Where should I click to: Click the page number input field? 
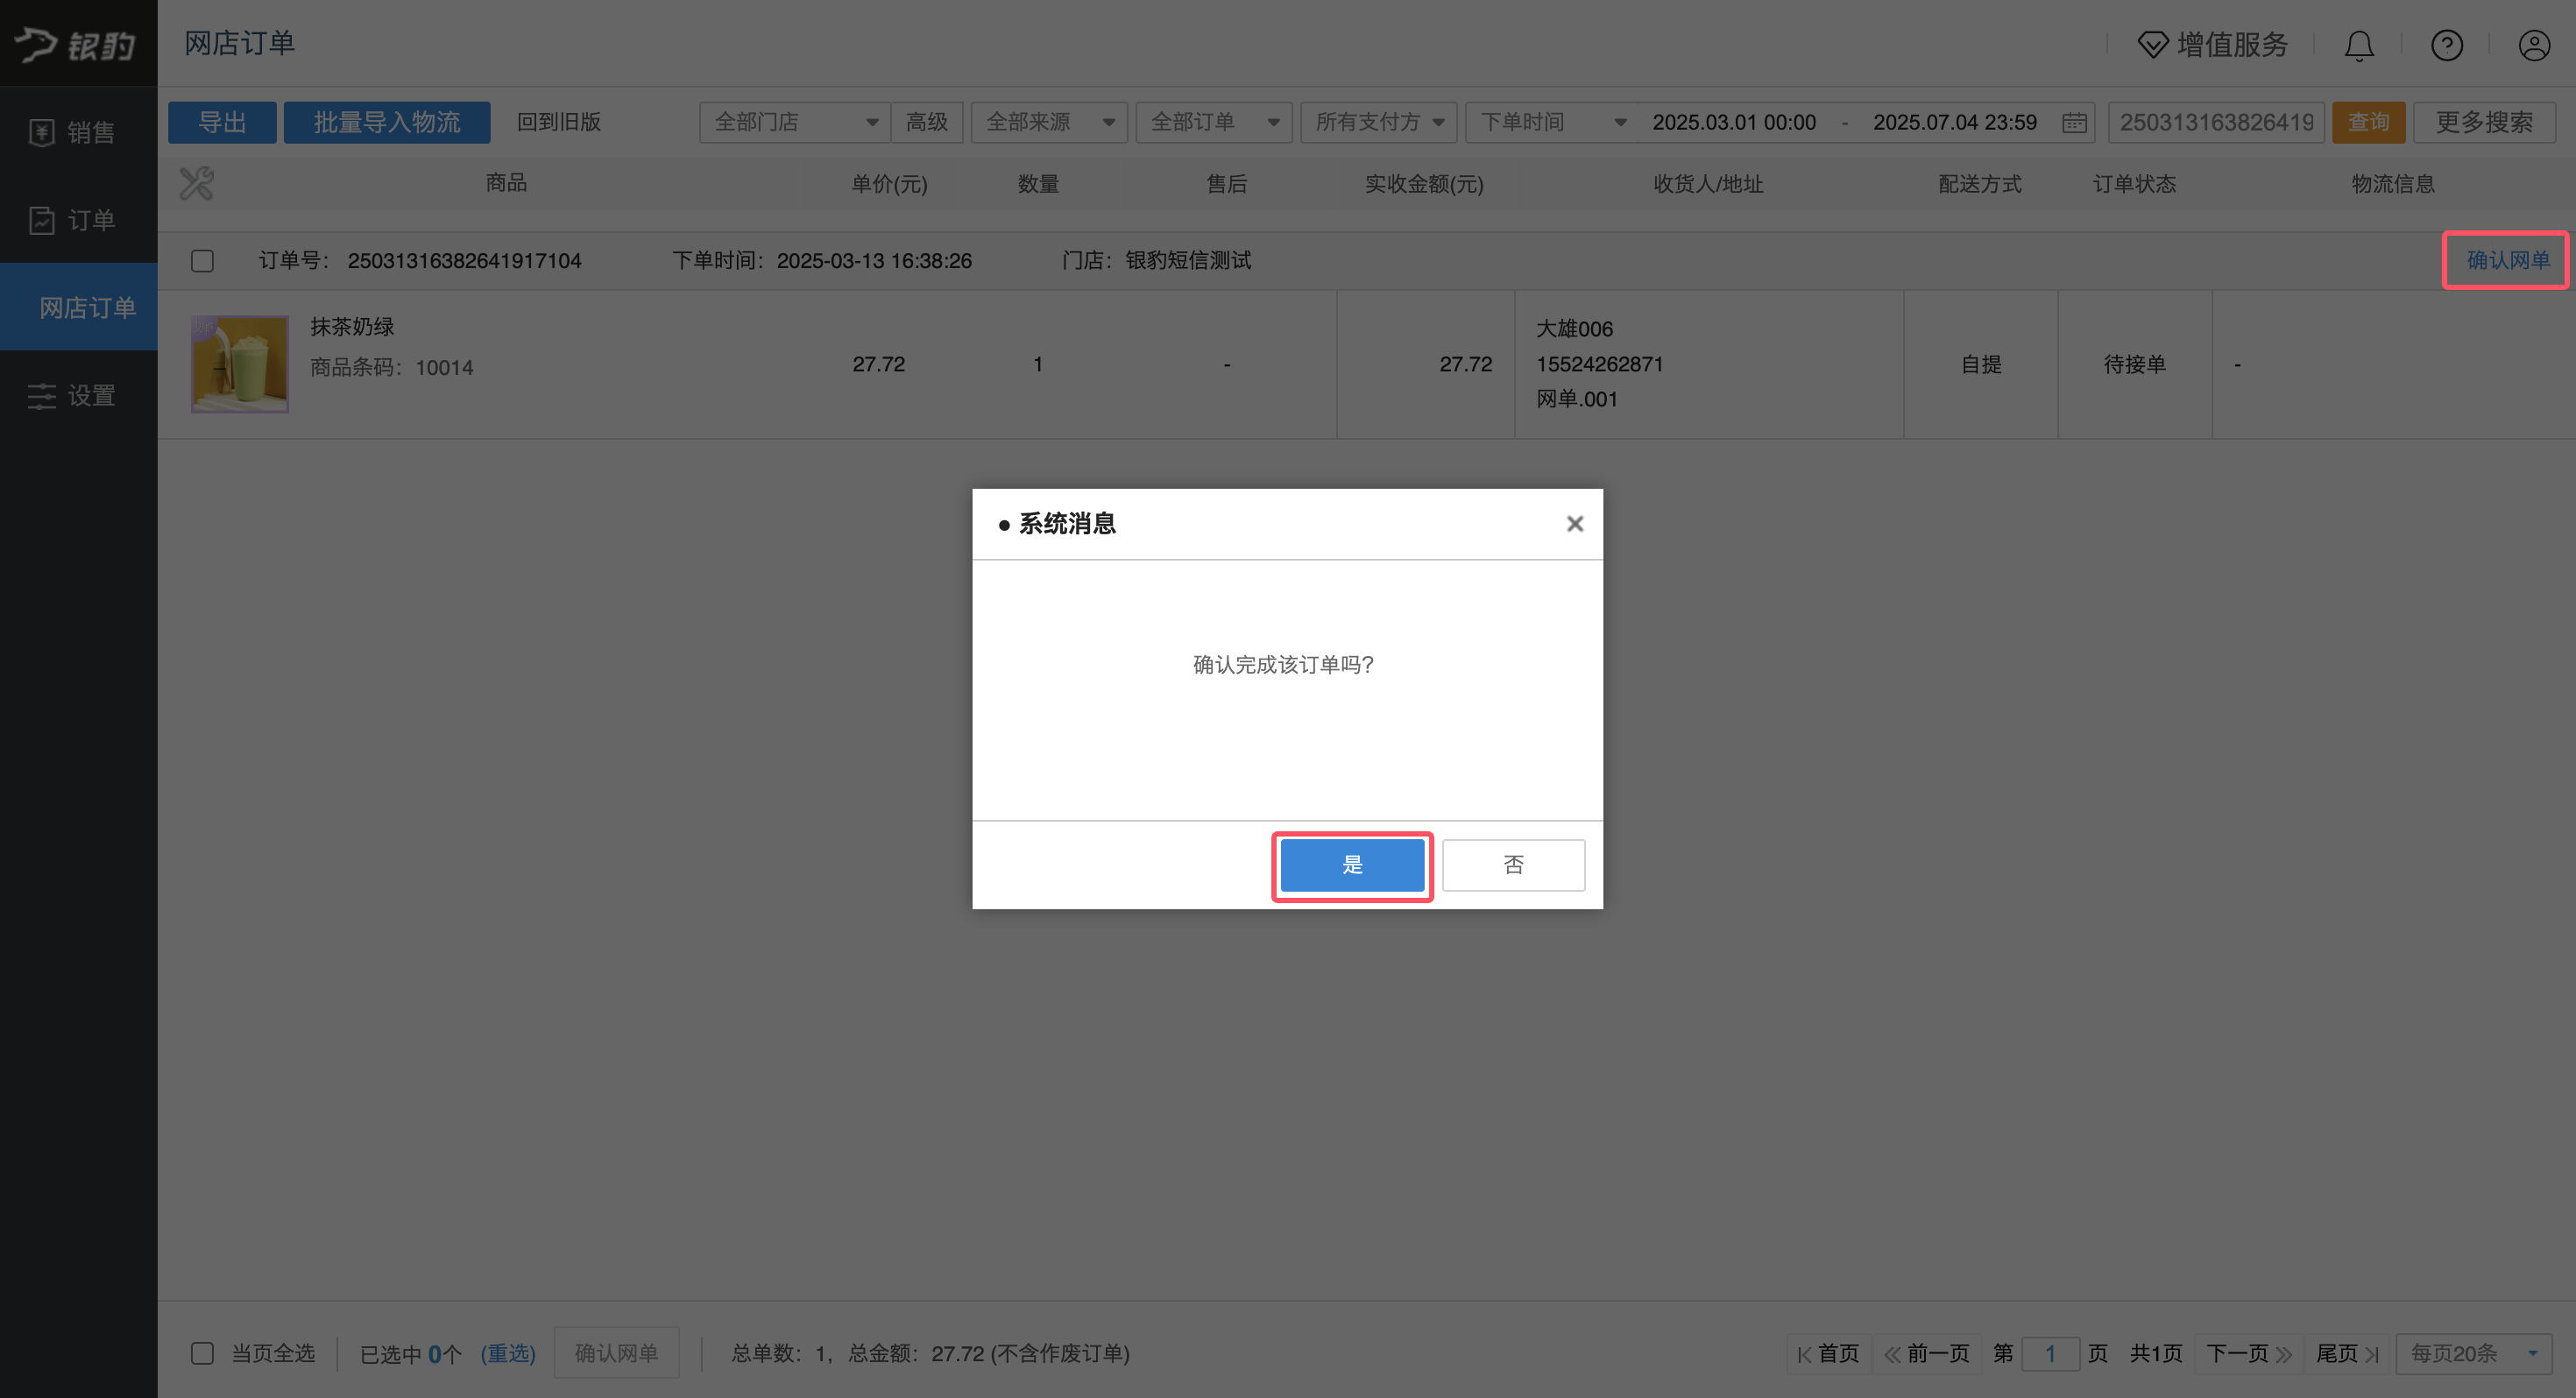pyautogui.click(x=2050, y=1354)
